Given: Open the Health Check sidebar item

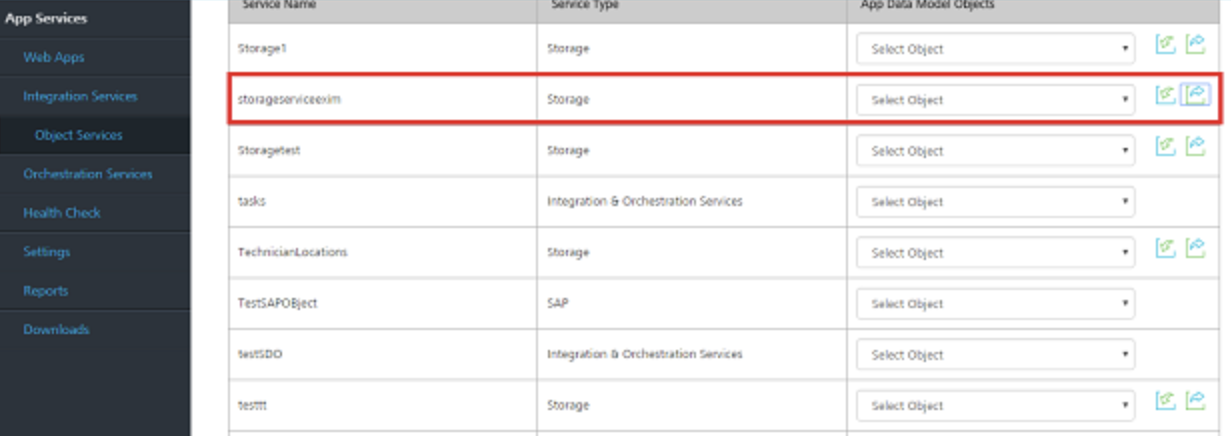Looking at the screenshot, I should (x=62, y=213).
